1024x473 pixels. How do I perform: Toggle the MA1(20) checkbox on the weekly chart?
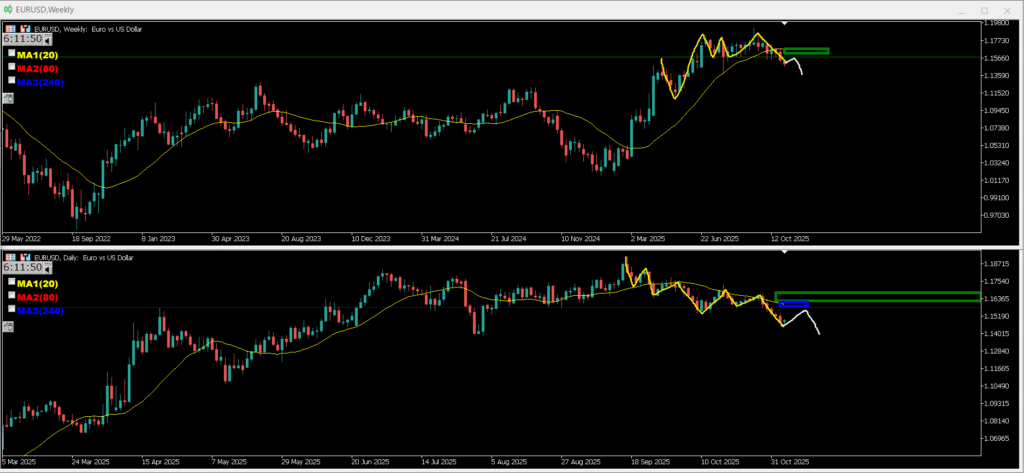pyautogui.click(x=12, y=53)
